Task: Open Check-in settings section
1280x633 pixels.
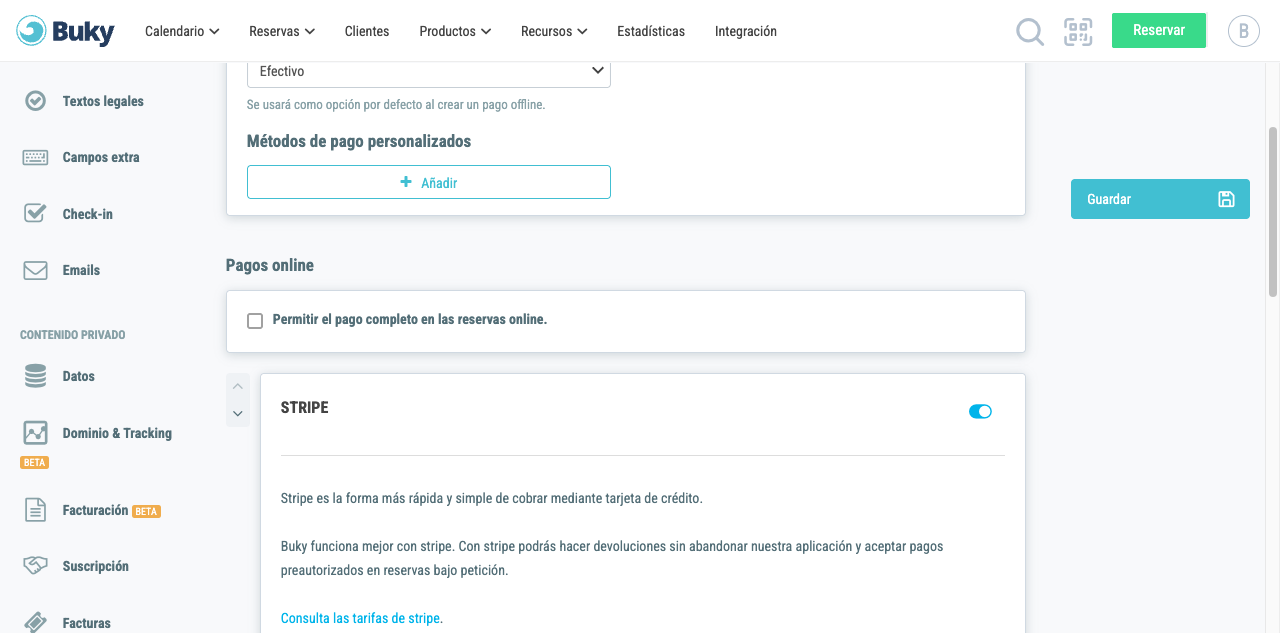Action: 88,214
